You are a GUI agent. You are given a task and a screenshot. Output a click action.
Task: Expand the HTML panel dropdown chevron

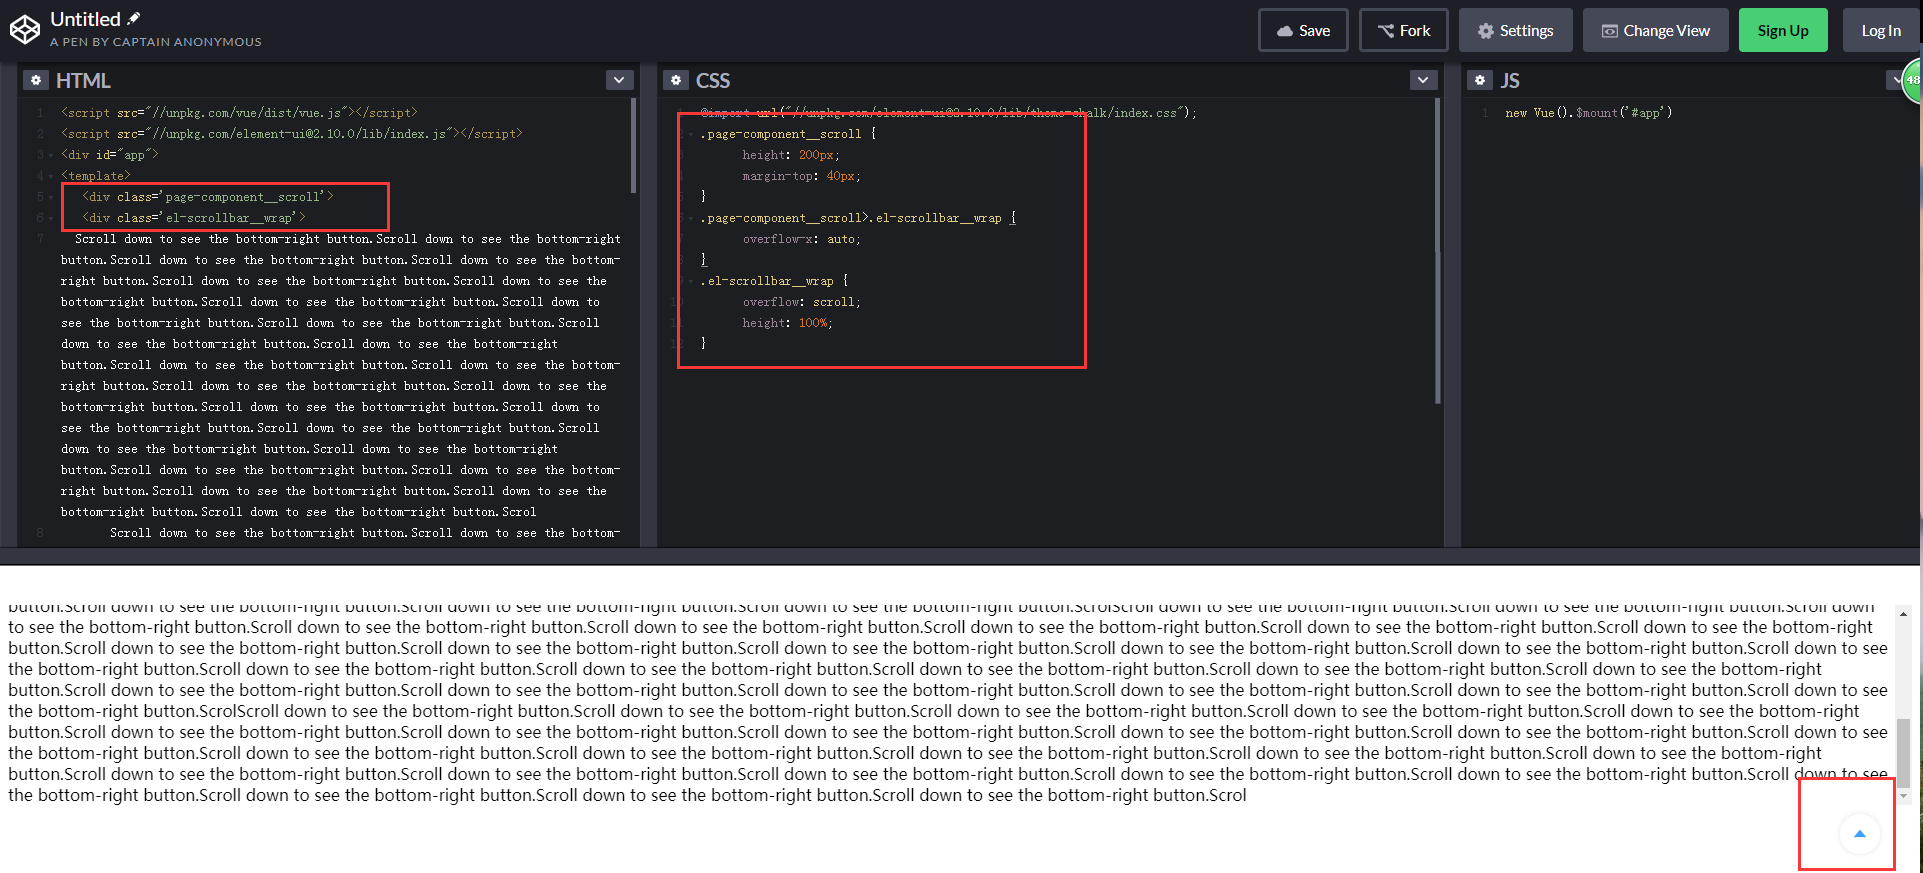pyautogui.click(x=619, y=80)
